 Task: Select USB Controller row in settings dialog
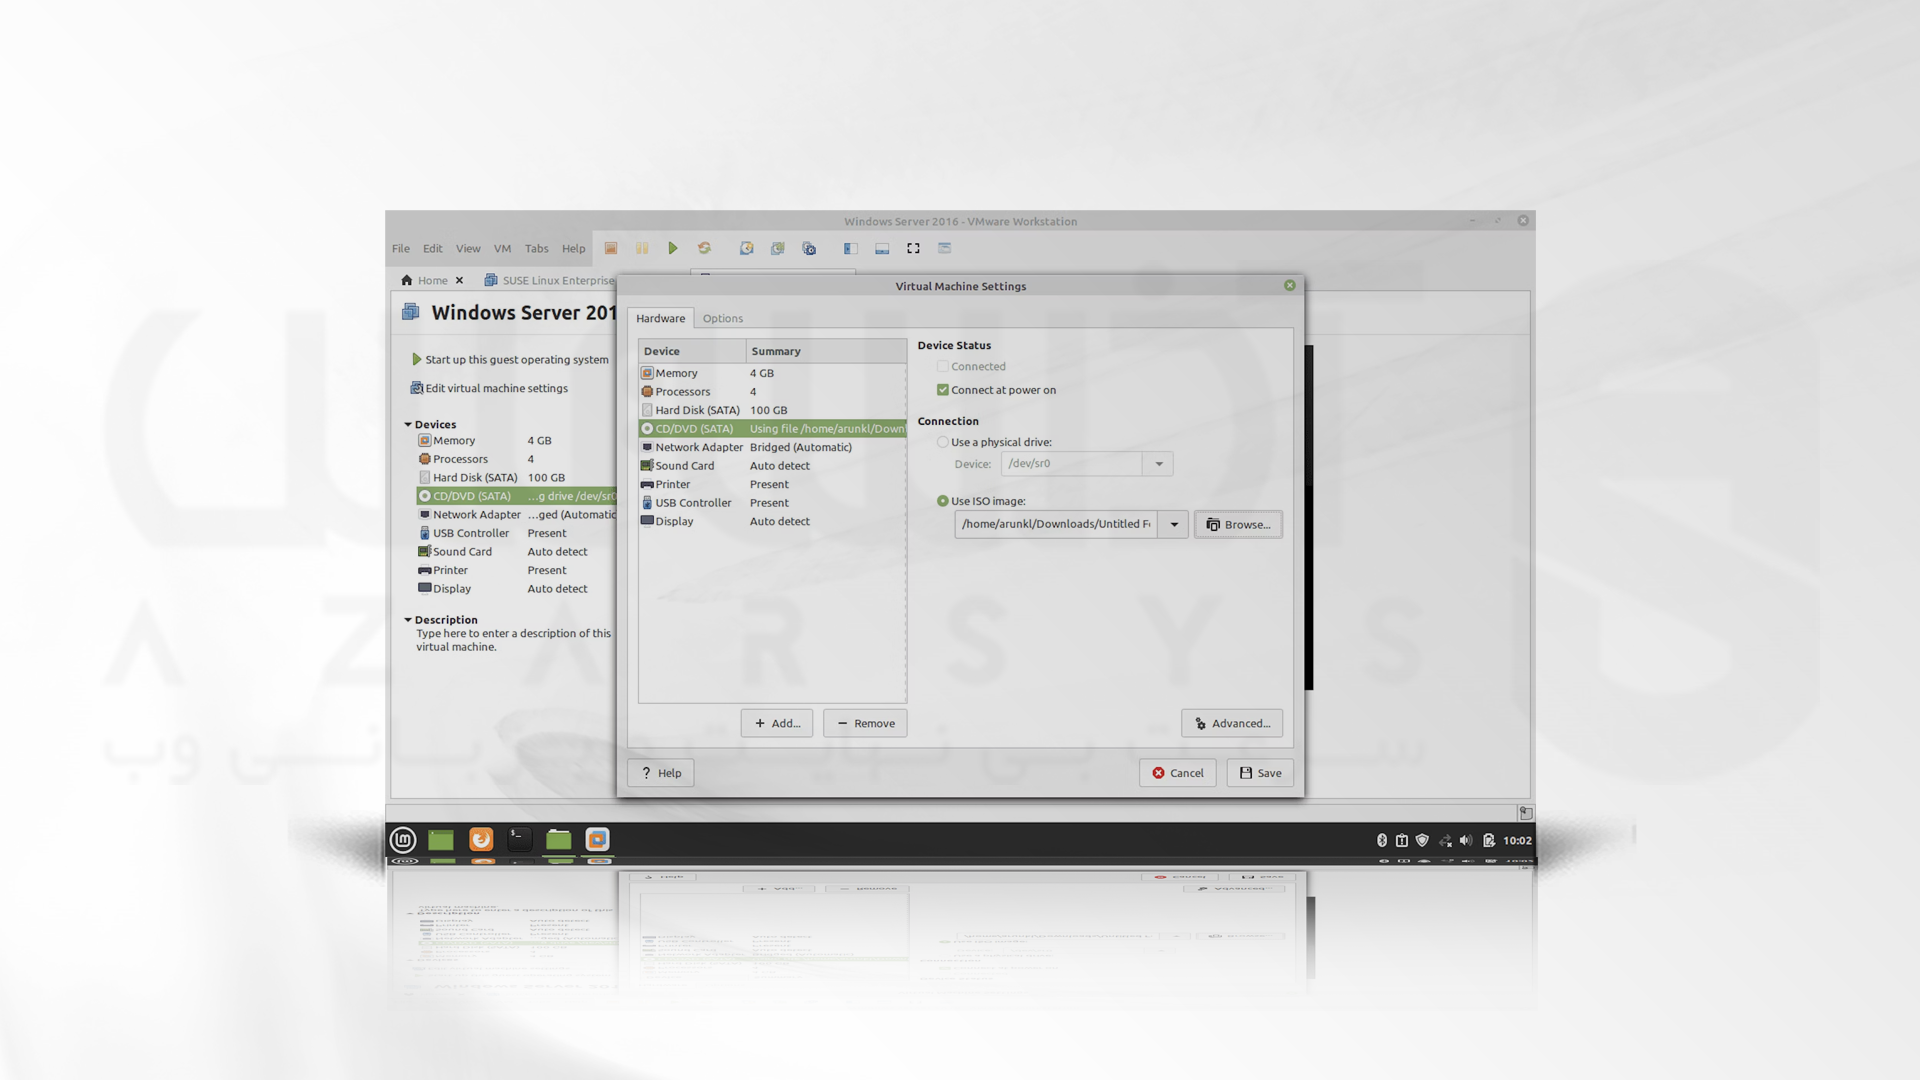click(772, 503)
